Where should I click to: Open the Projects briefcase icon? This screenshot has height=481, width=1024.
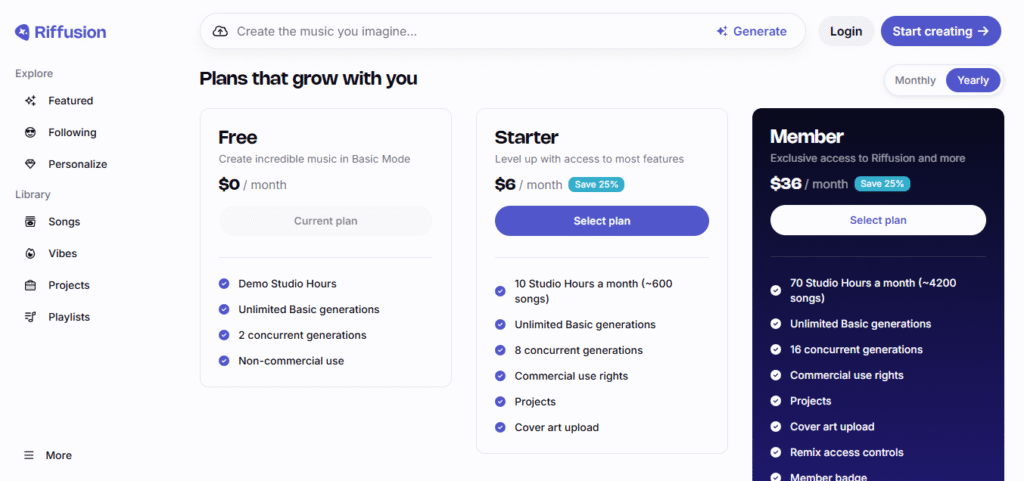(30, 285)
